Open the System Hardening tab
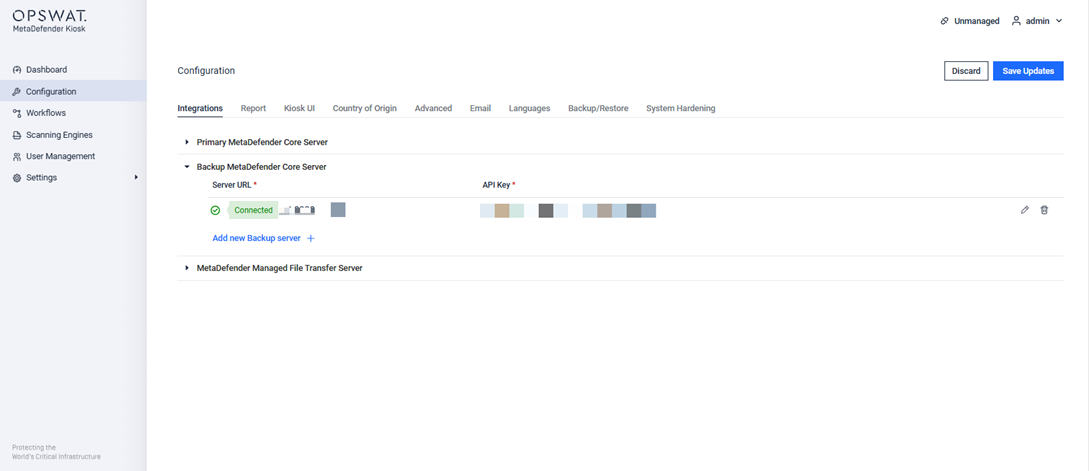Viewport: 1090px width, 471px height. pos(681,108)
